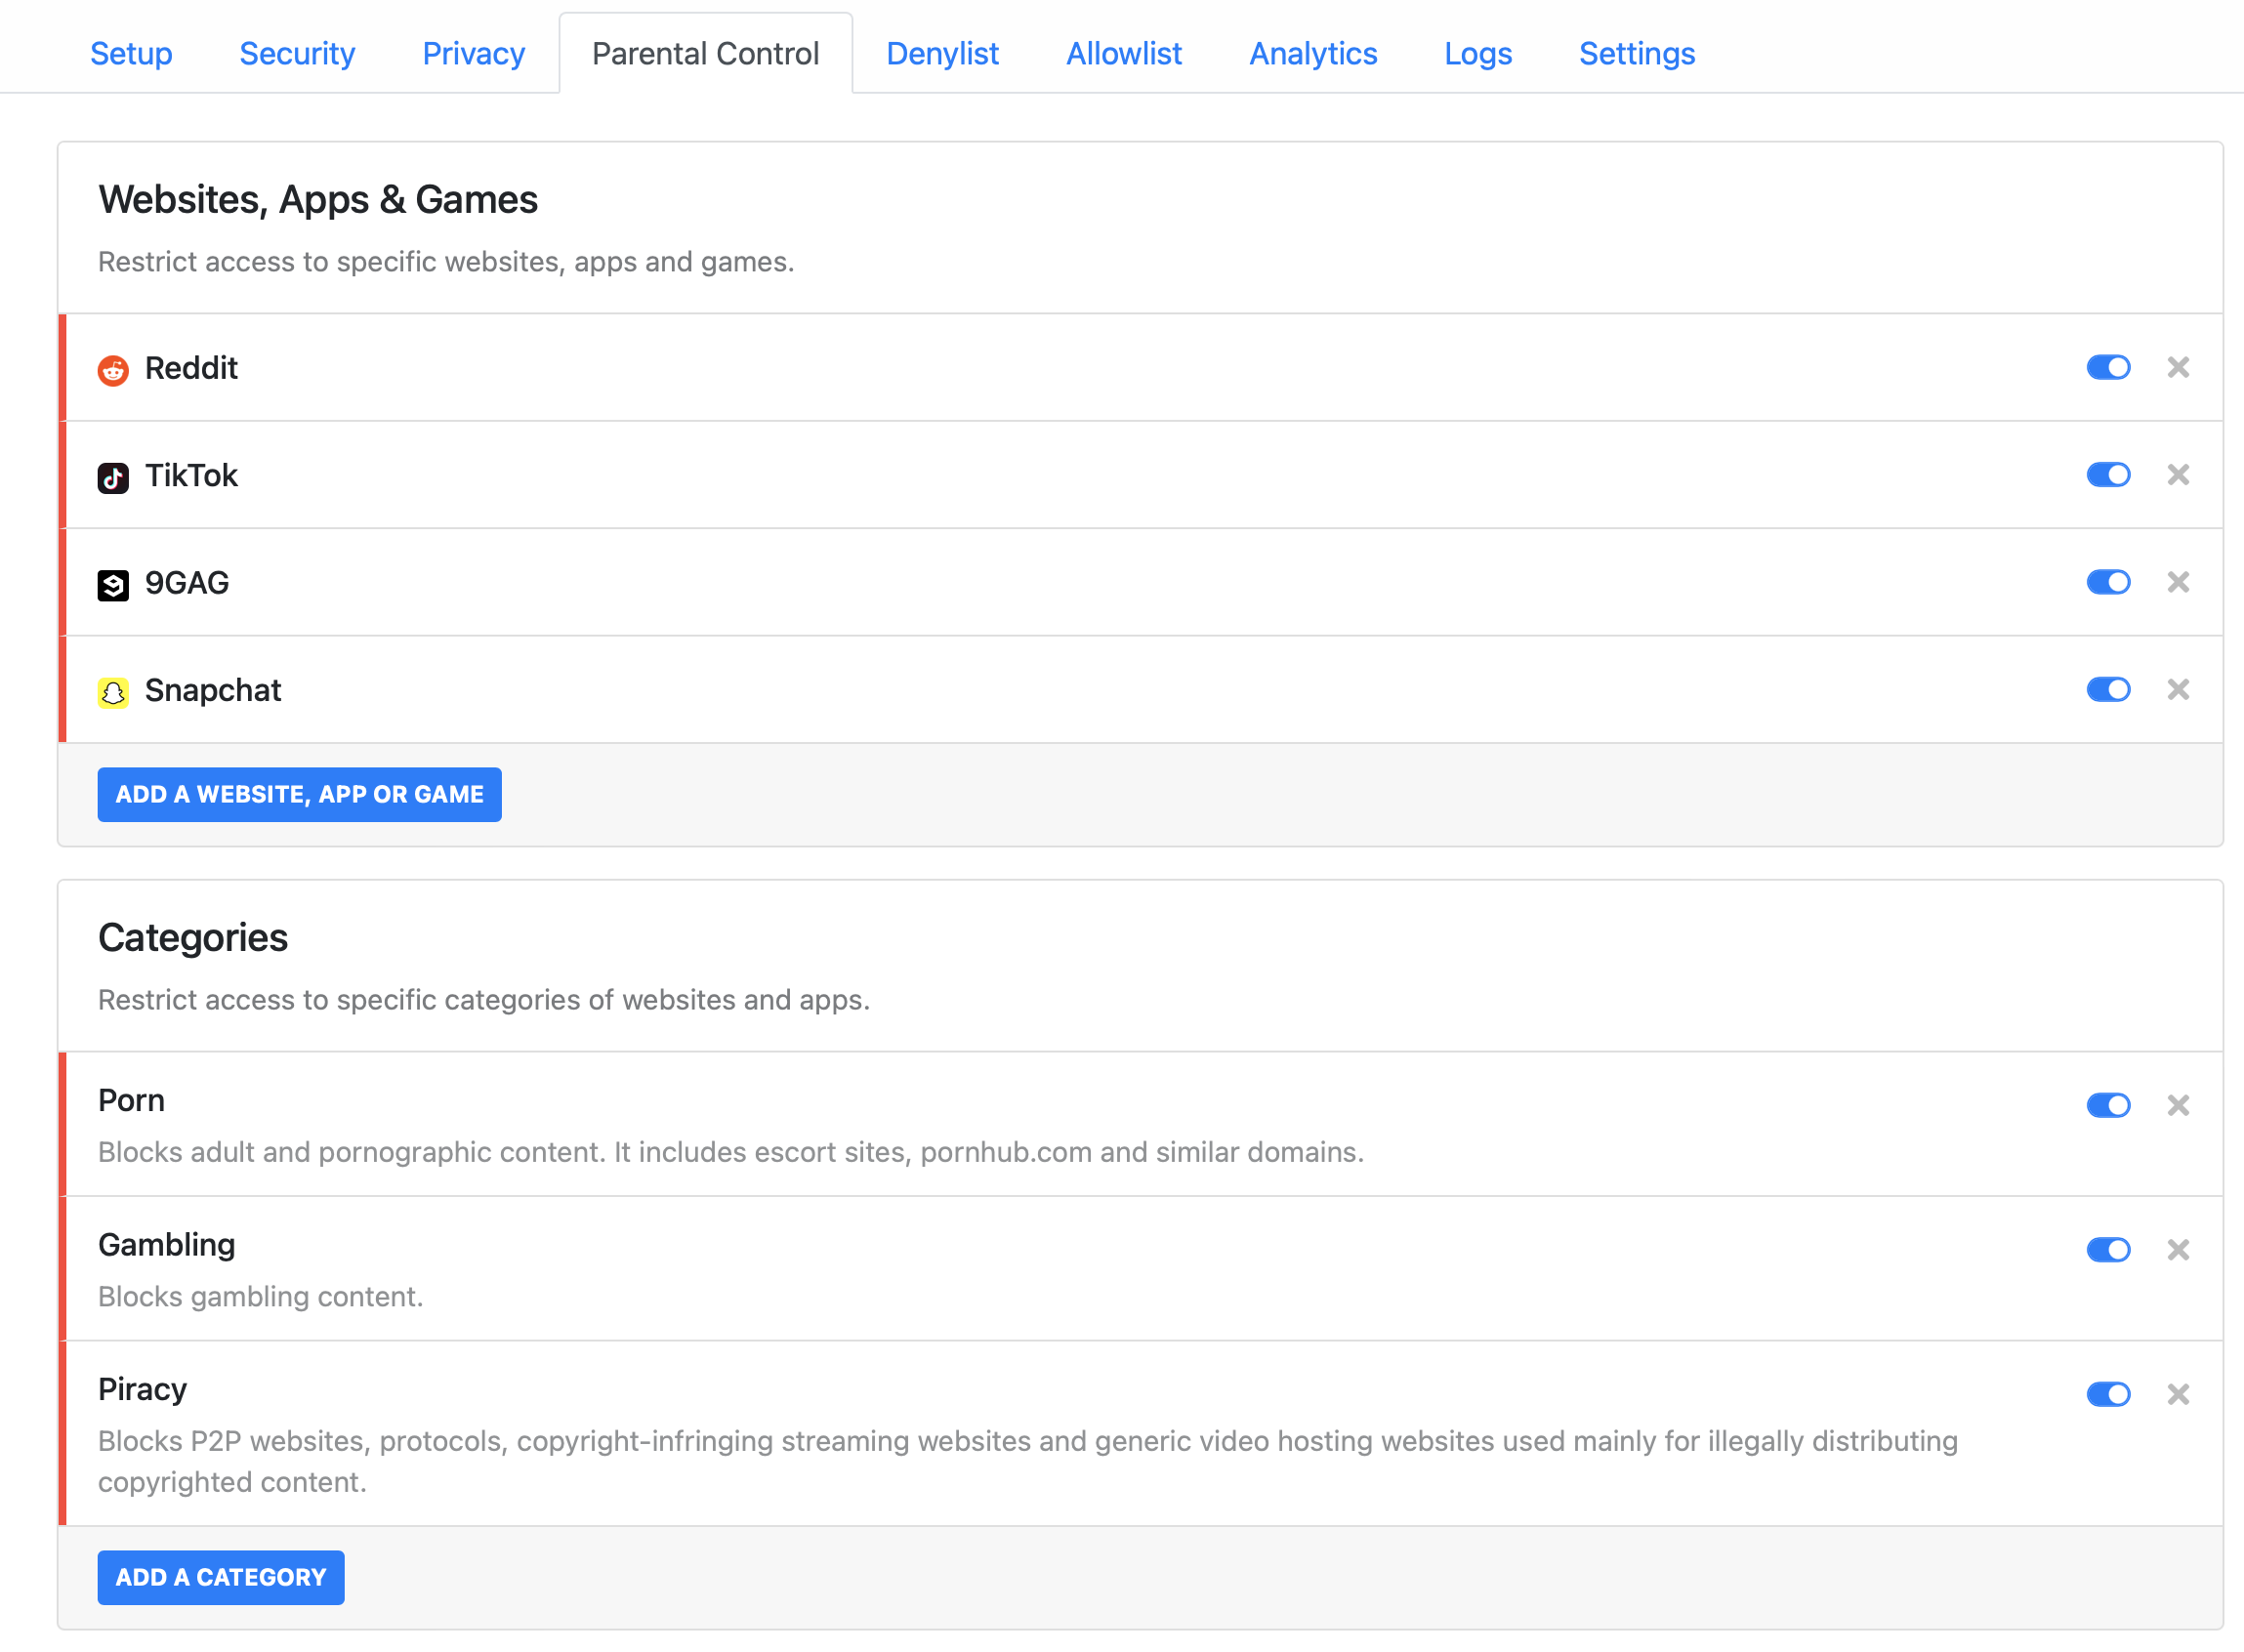Click the Add a Category button
2244x1652 pixels.
221,1577
